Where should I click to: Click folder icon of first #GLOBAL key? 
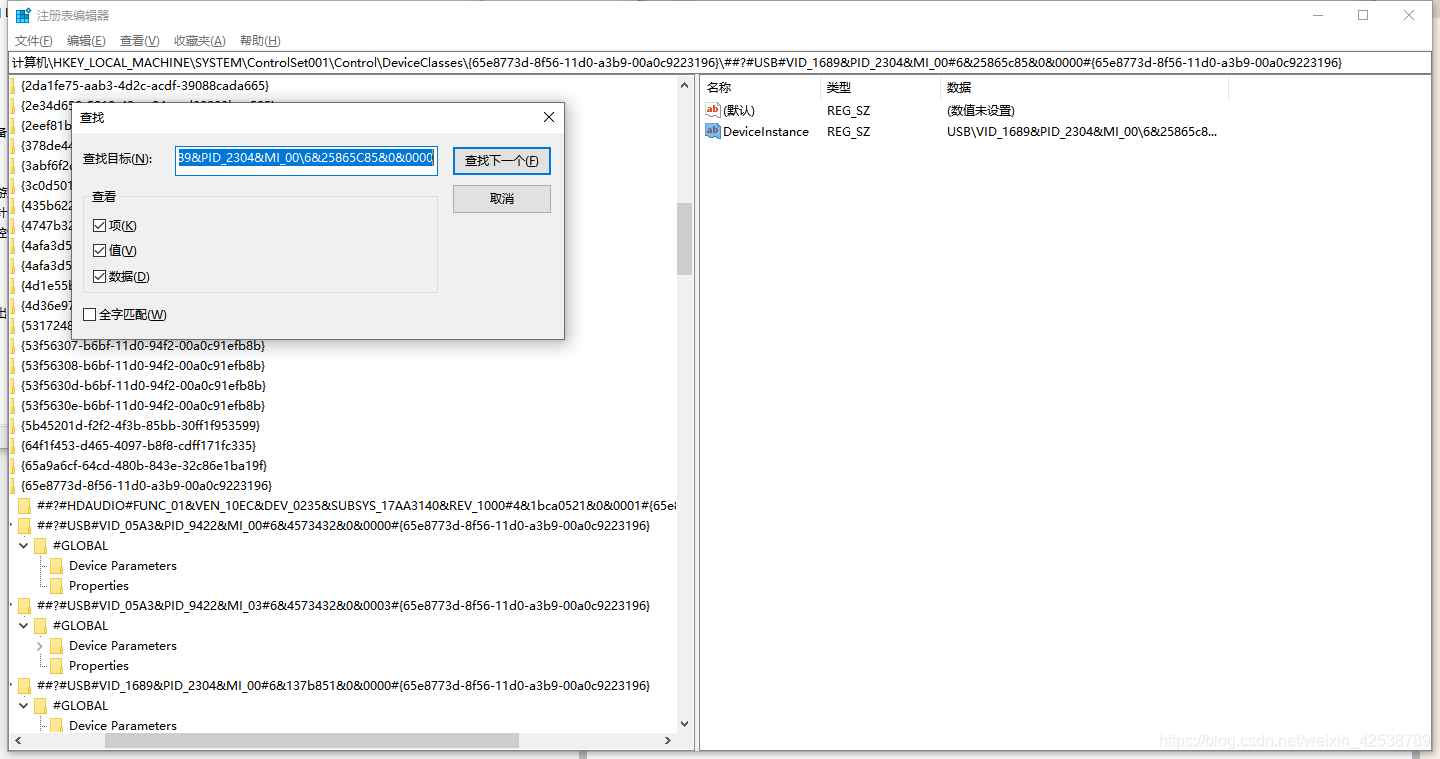[x=40, y=546]
